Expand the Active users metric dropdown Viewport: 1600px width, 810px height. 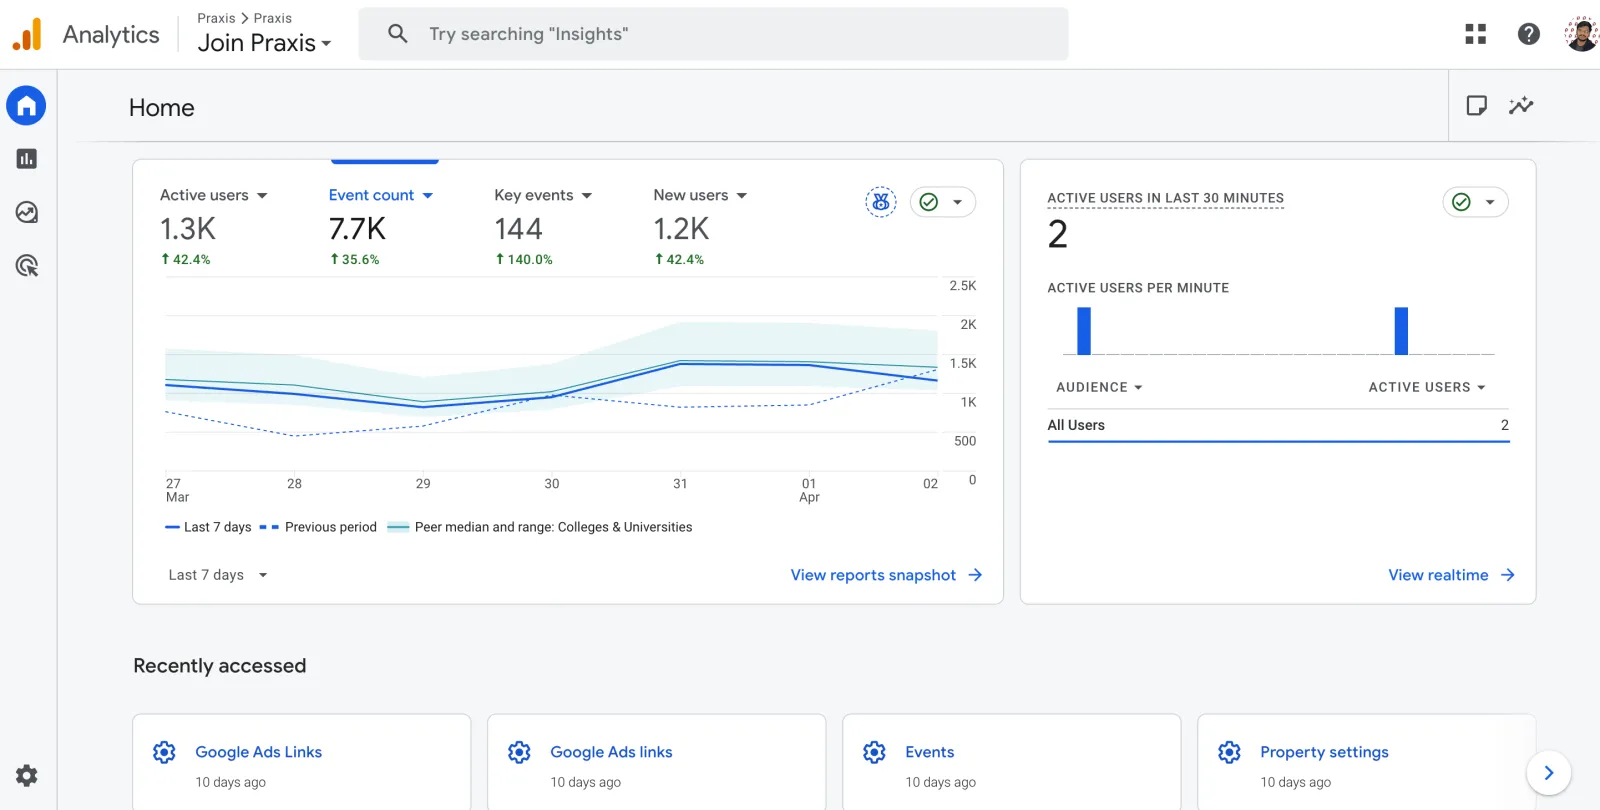pos(262,196)
